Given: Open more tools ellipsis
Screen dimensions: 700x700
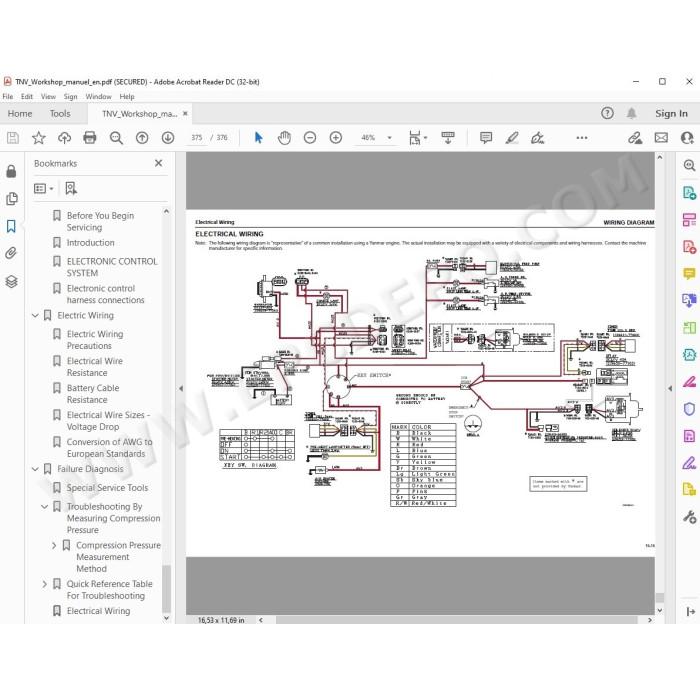Looking at the screenshot, I should pyautogui.click(x=582, y=138).
